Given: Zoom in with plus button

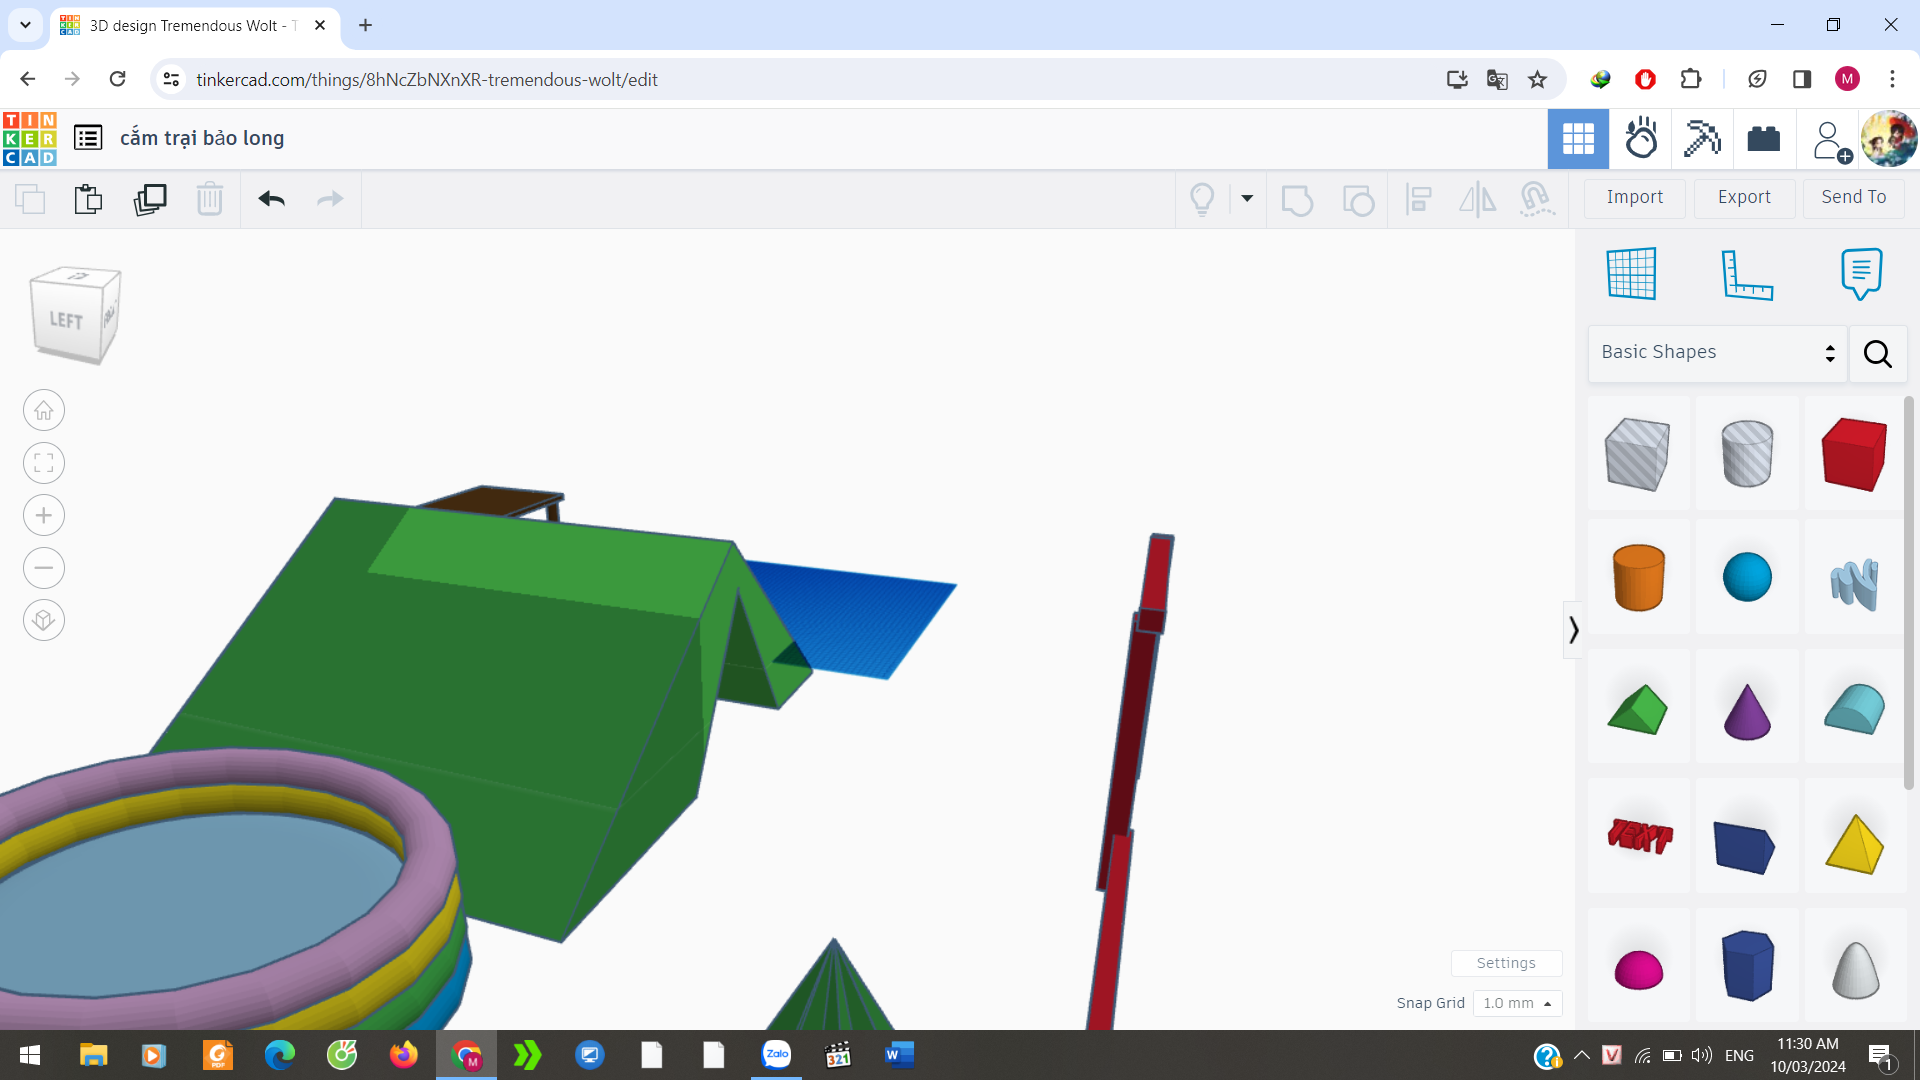Looking at the screenshot, I should [44, 515].
